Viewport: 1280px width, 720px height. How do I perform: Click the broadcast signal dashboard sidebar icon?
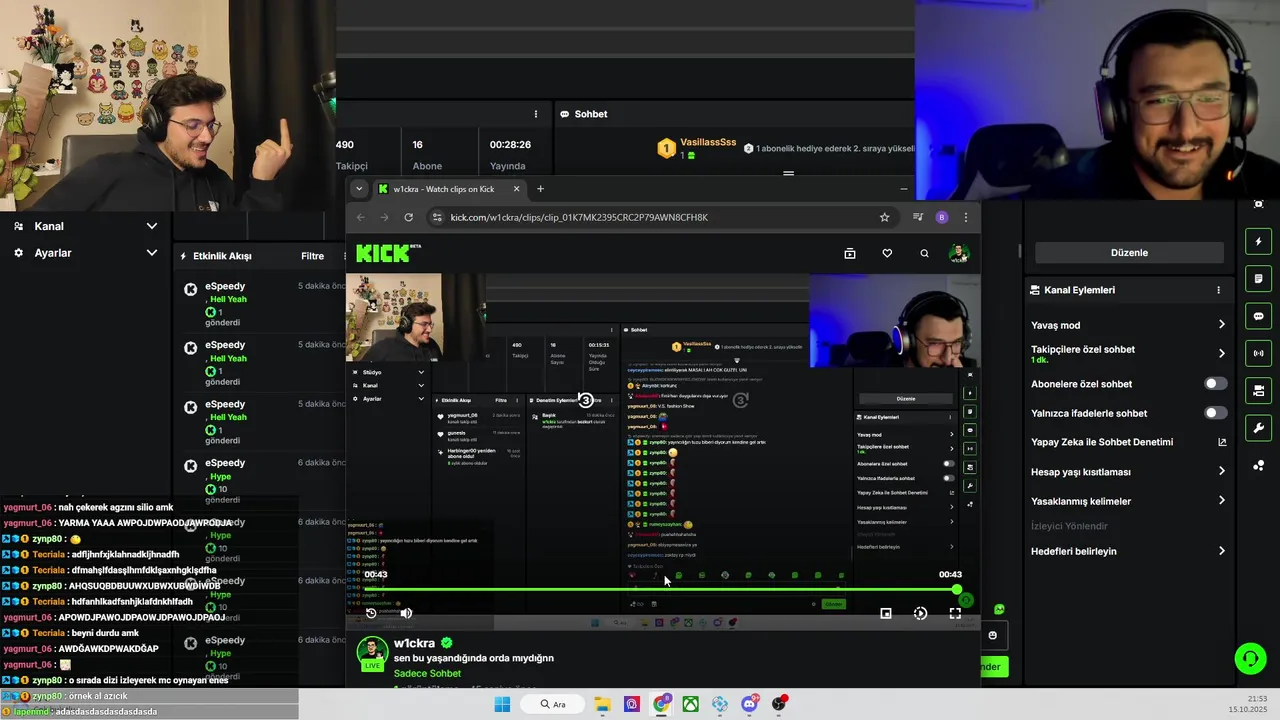pyautogui.click(x=1259, y=353)
